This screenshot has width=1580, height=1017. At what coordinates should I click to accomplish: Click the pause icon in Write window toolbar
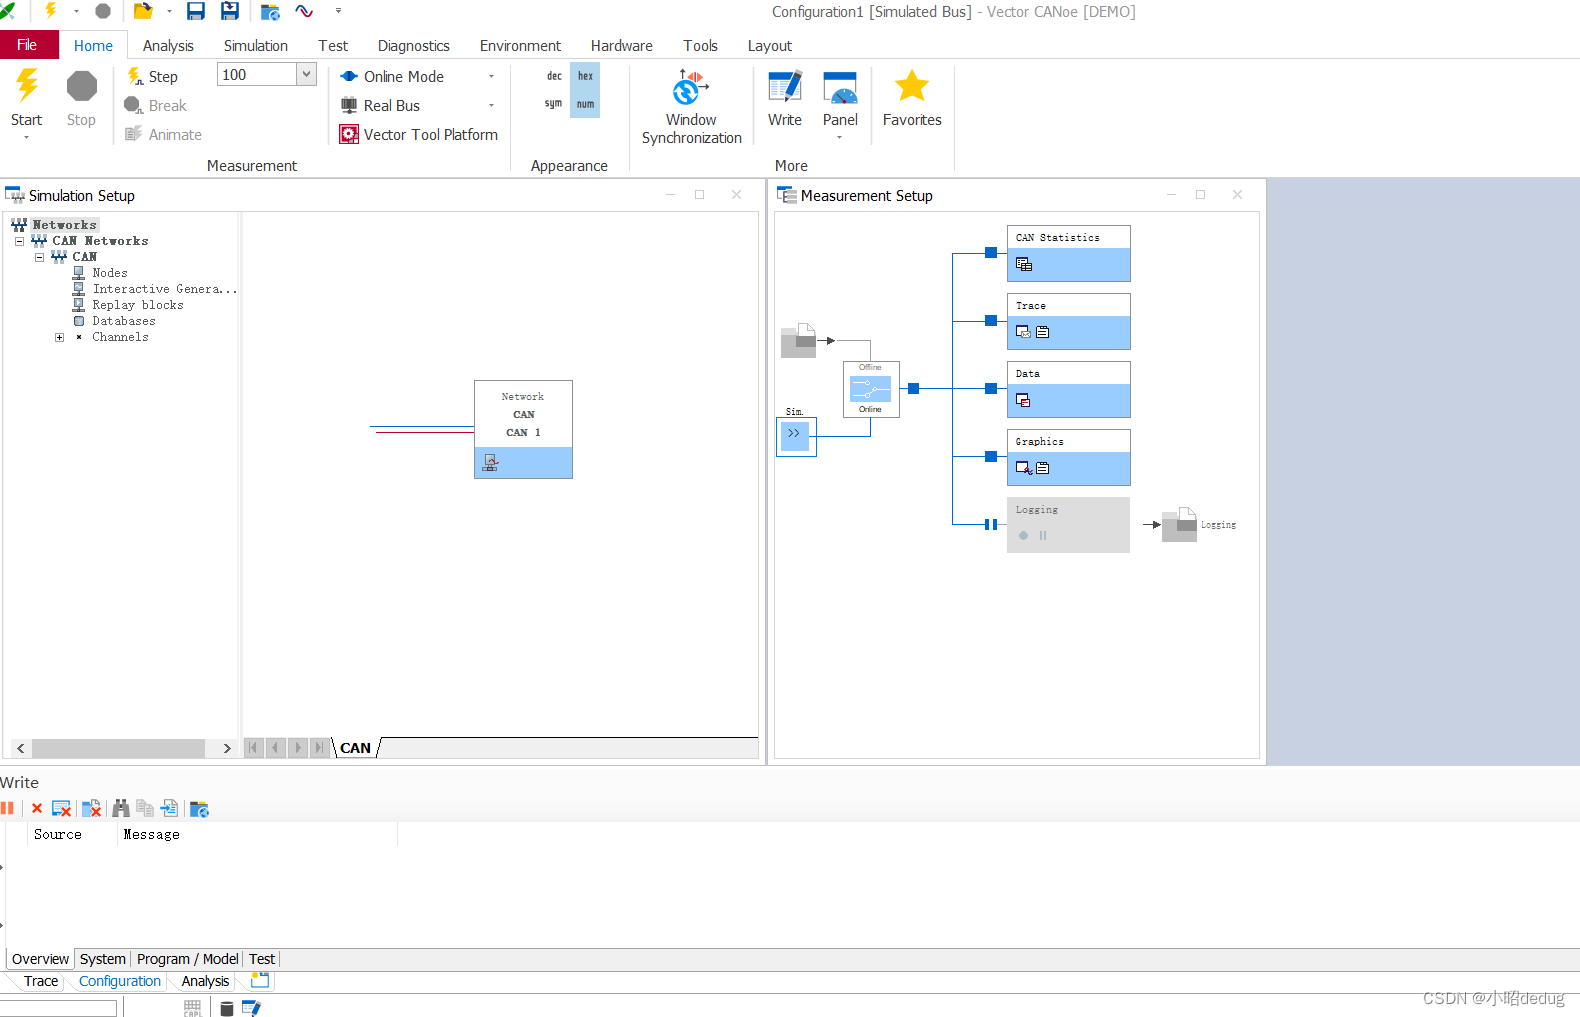pyautogui.click(x=8, y=808)
